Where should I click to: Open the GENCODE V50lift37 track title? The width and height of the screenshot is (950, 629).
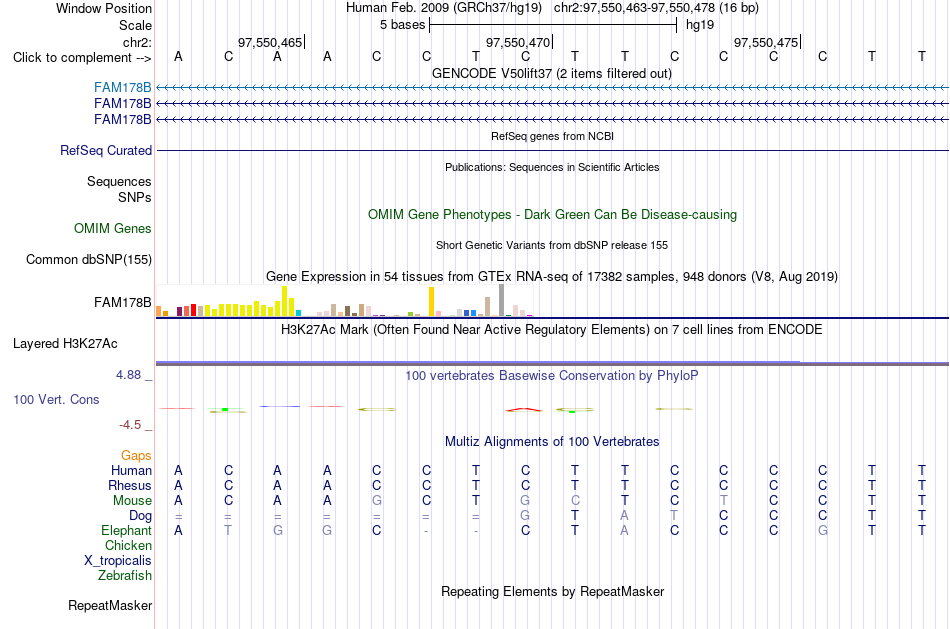[x=551, y=73]
